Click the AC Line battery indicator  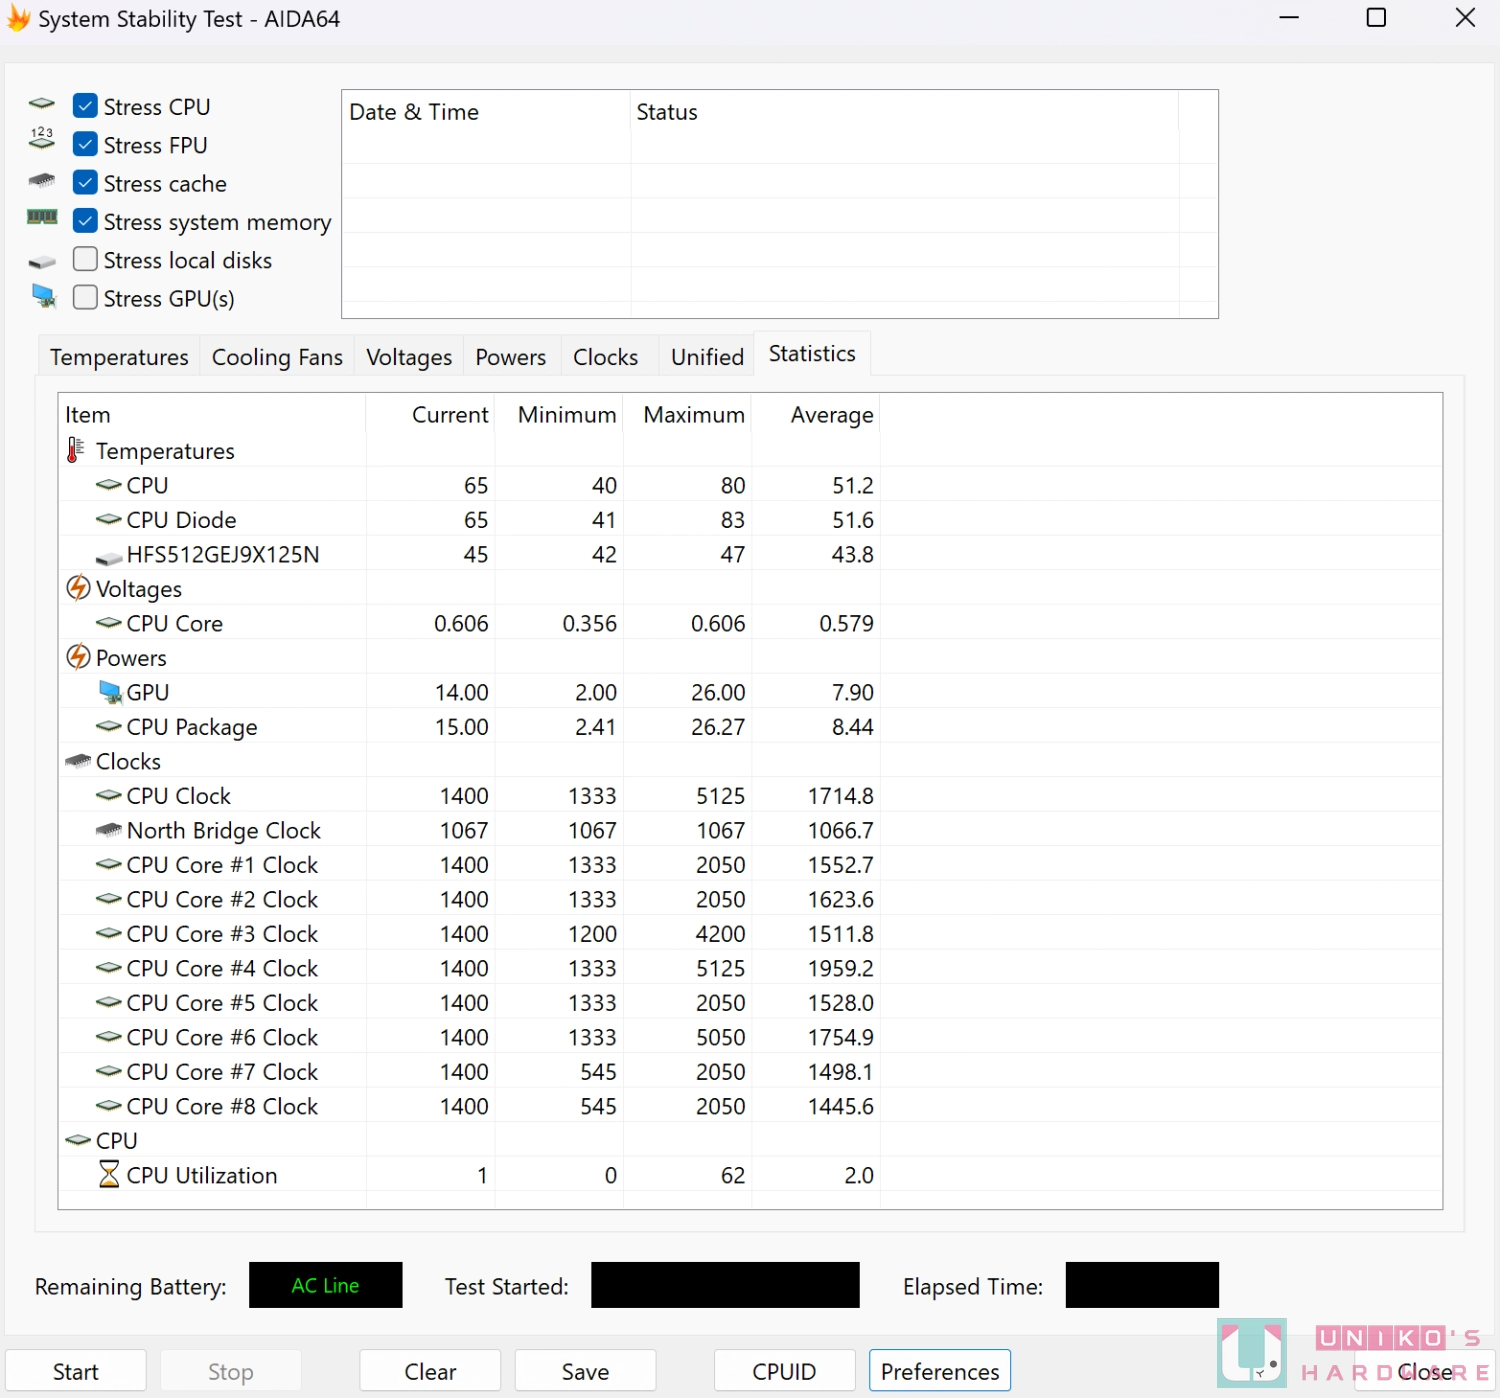pos(326,1285)
